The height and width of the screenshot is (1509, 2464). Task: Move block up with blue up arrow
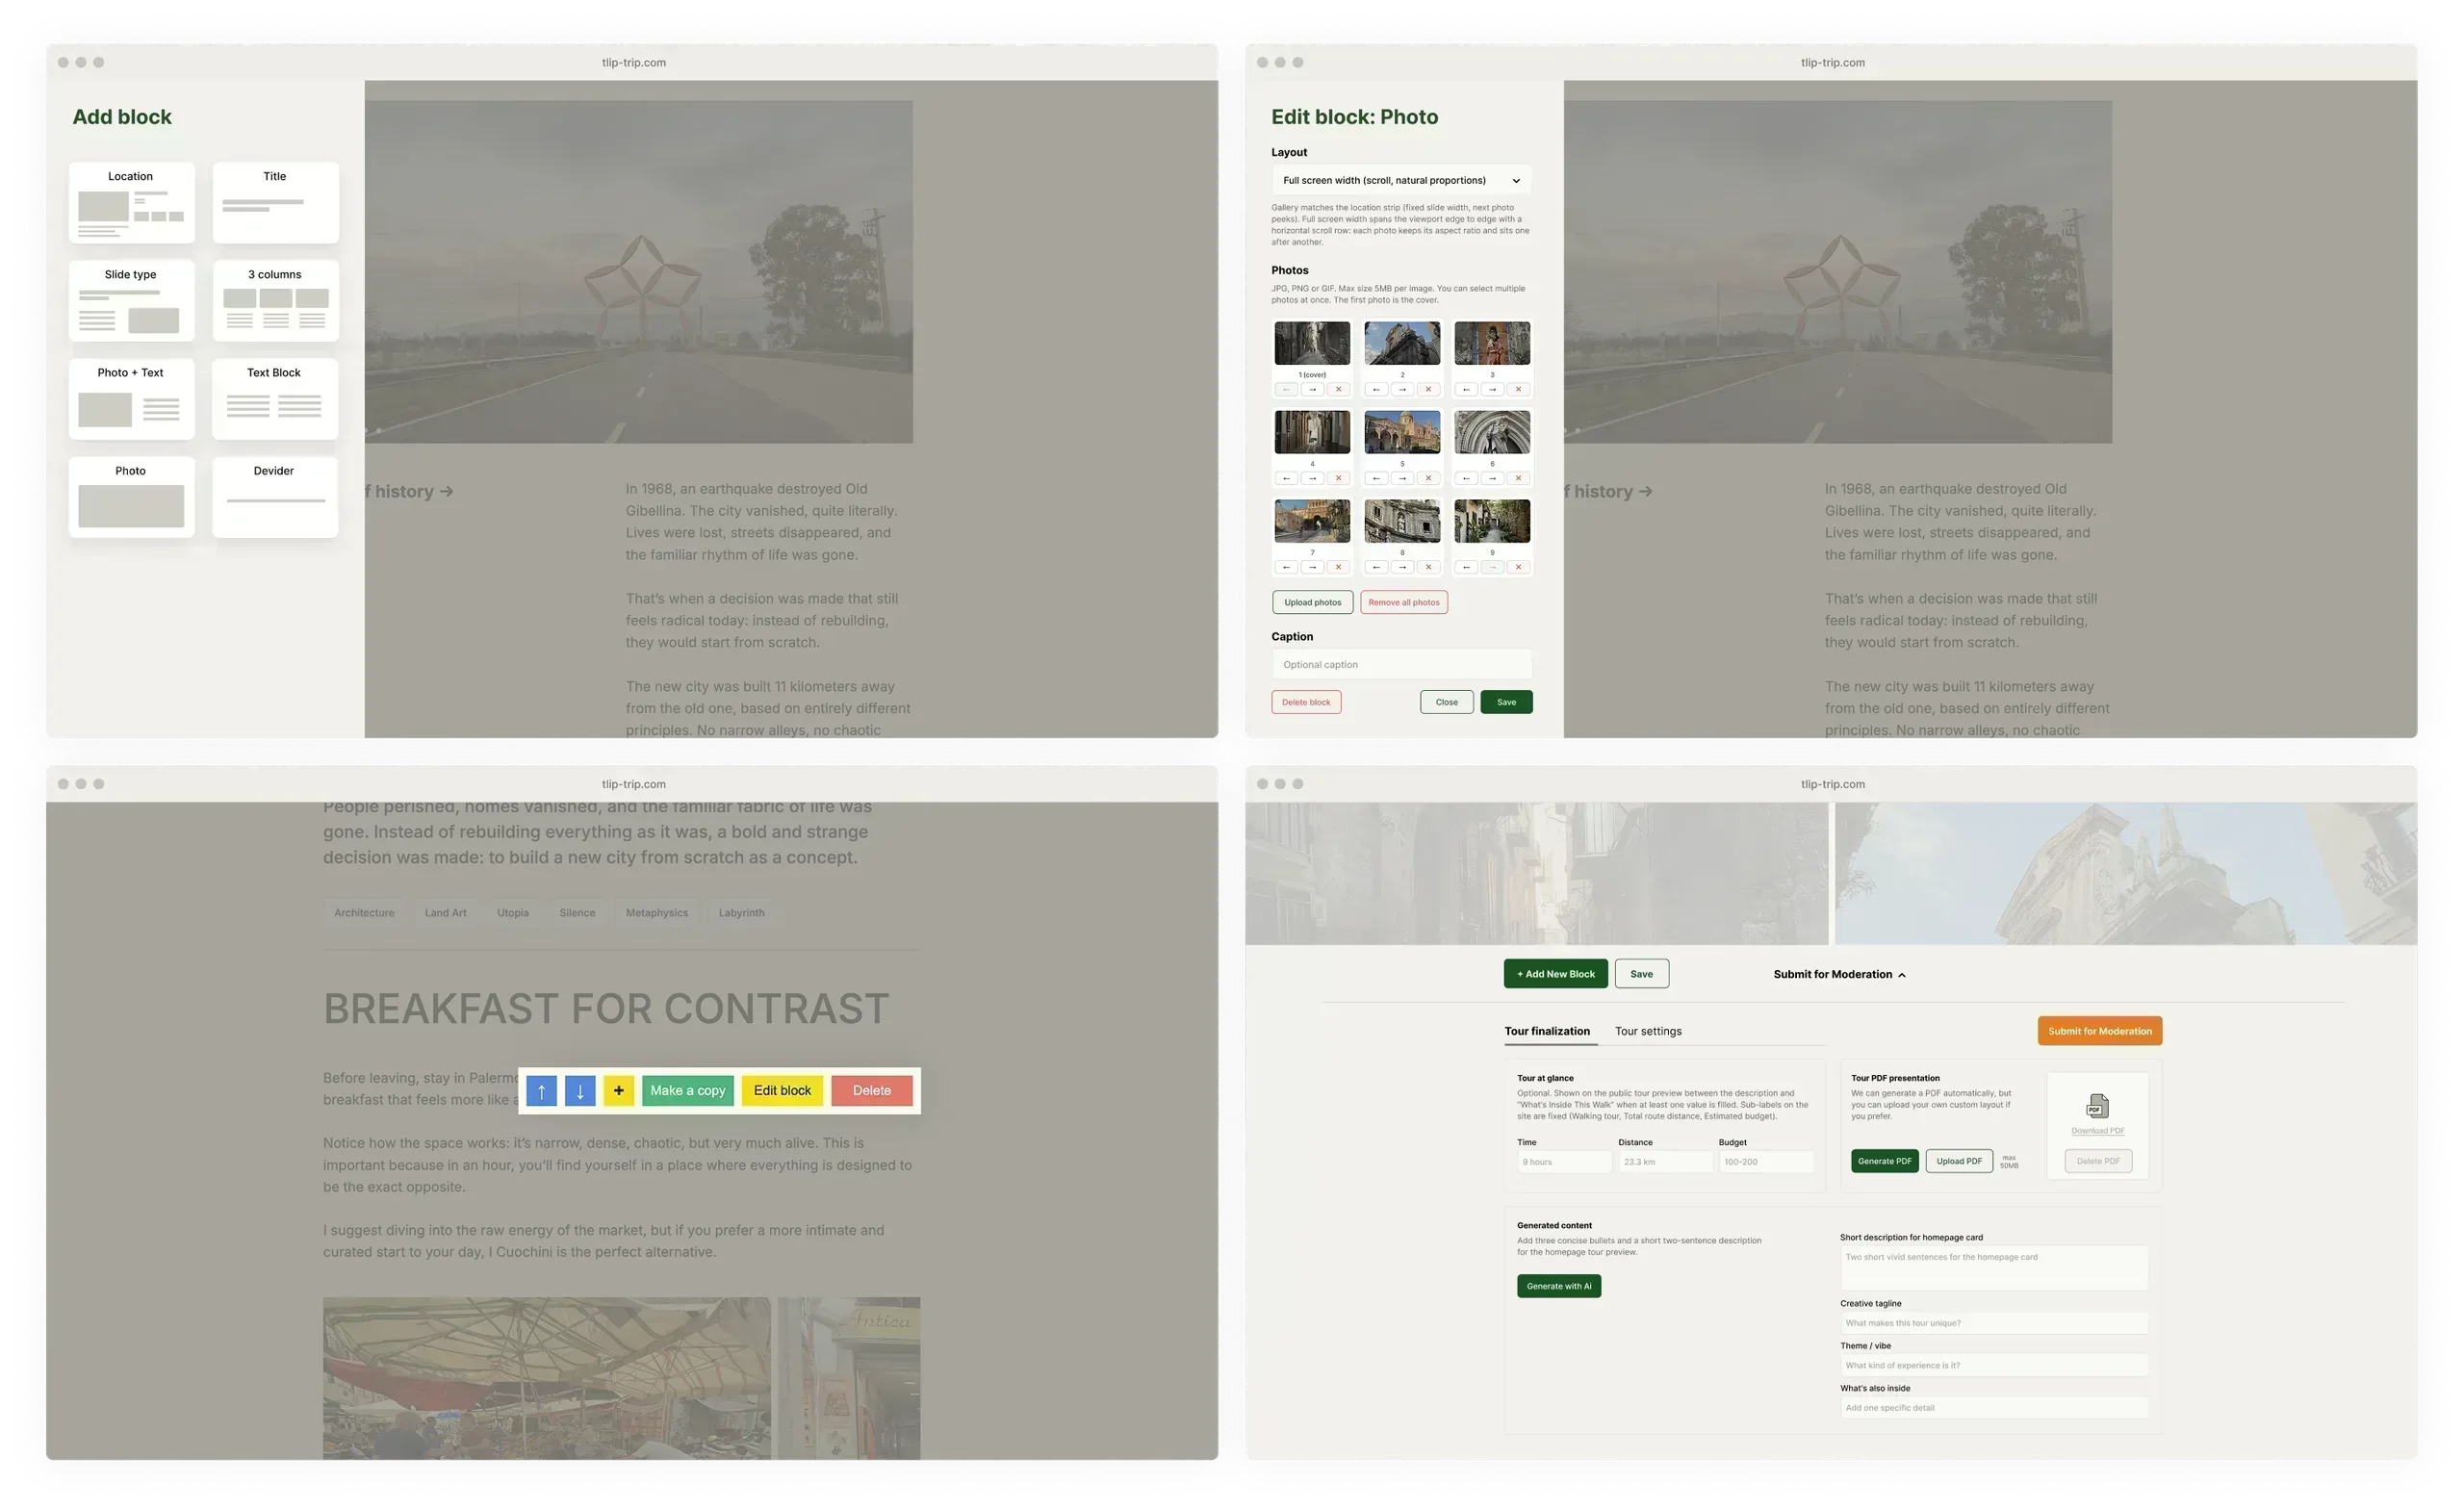click(x=541, y=1091)
